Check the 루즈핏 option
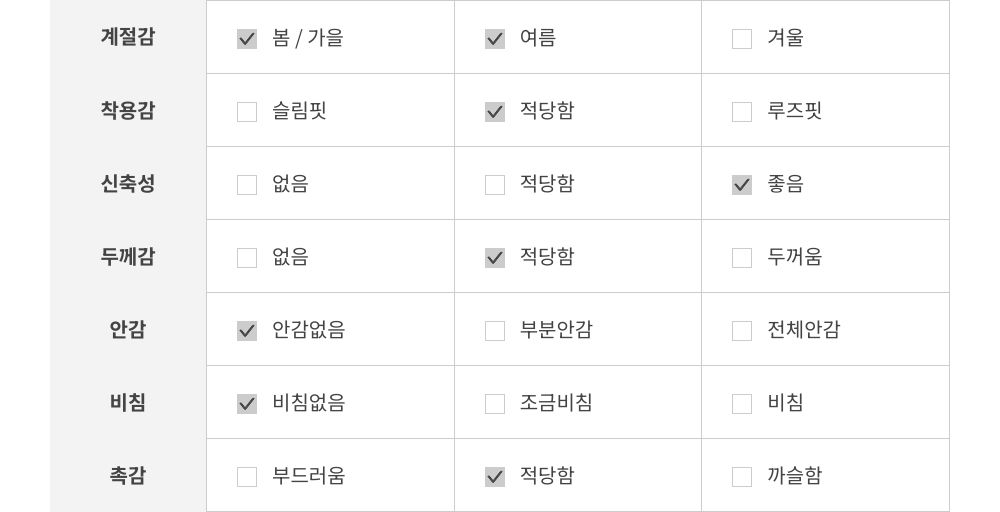1000x512 pixels. click(742, 112)
